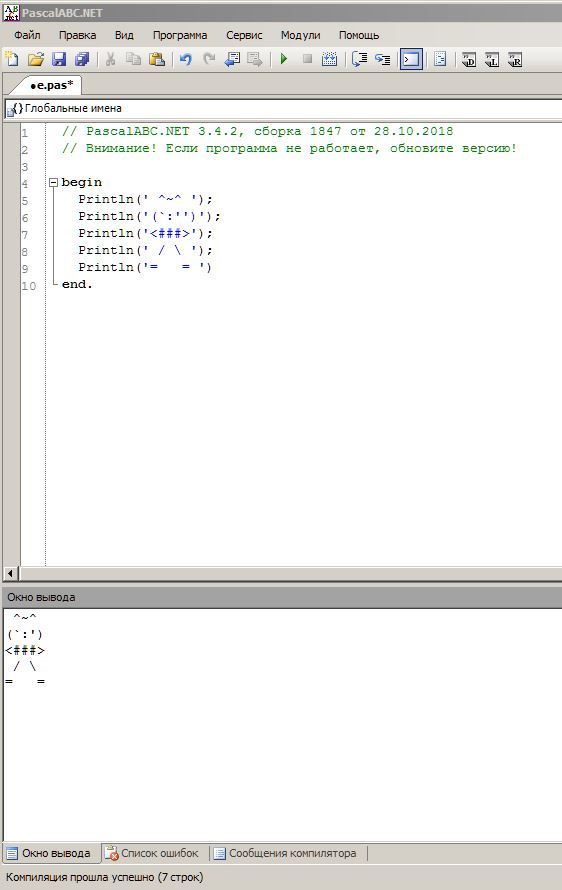
Task: Run the program with the green play icon
Action: 284,59
